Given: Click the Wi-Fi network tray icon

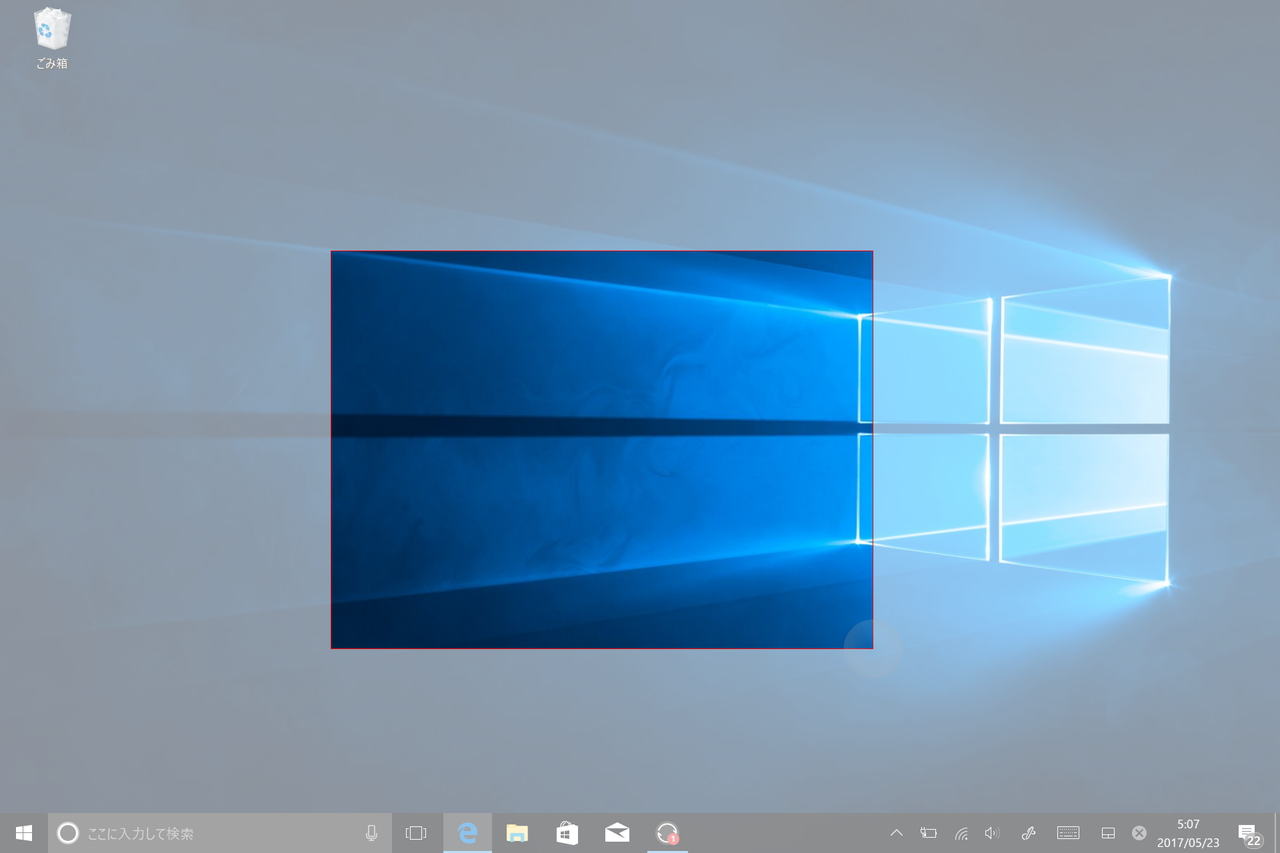Looking at the screenshot, I should (961, 832).
